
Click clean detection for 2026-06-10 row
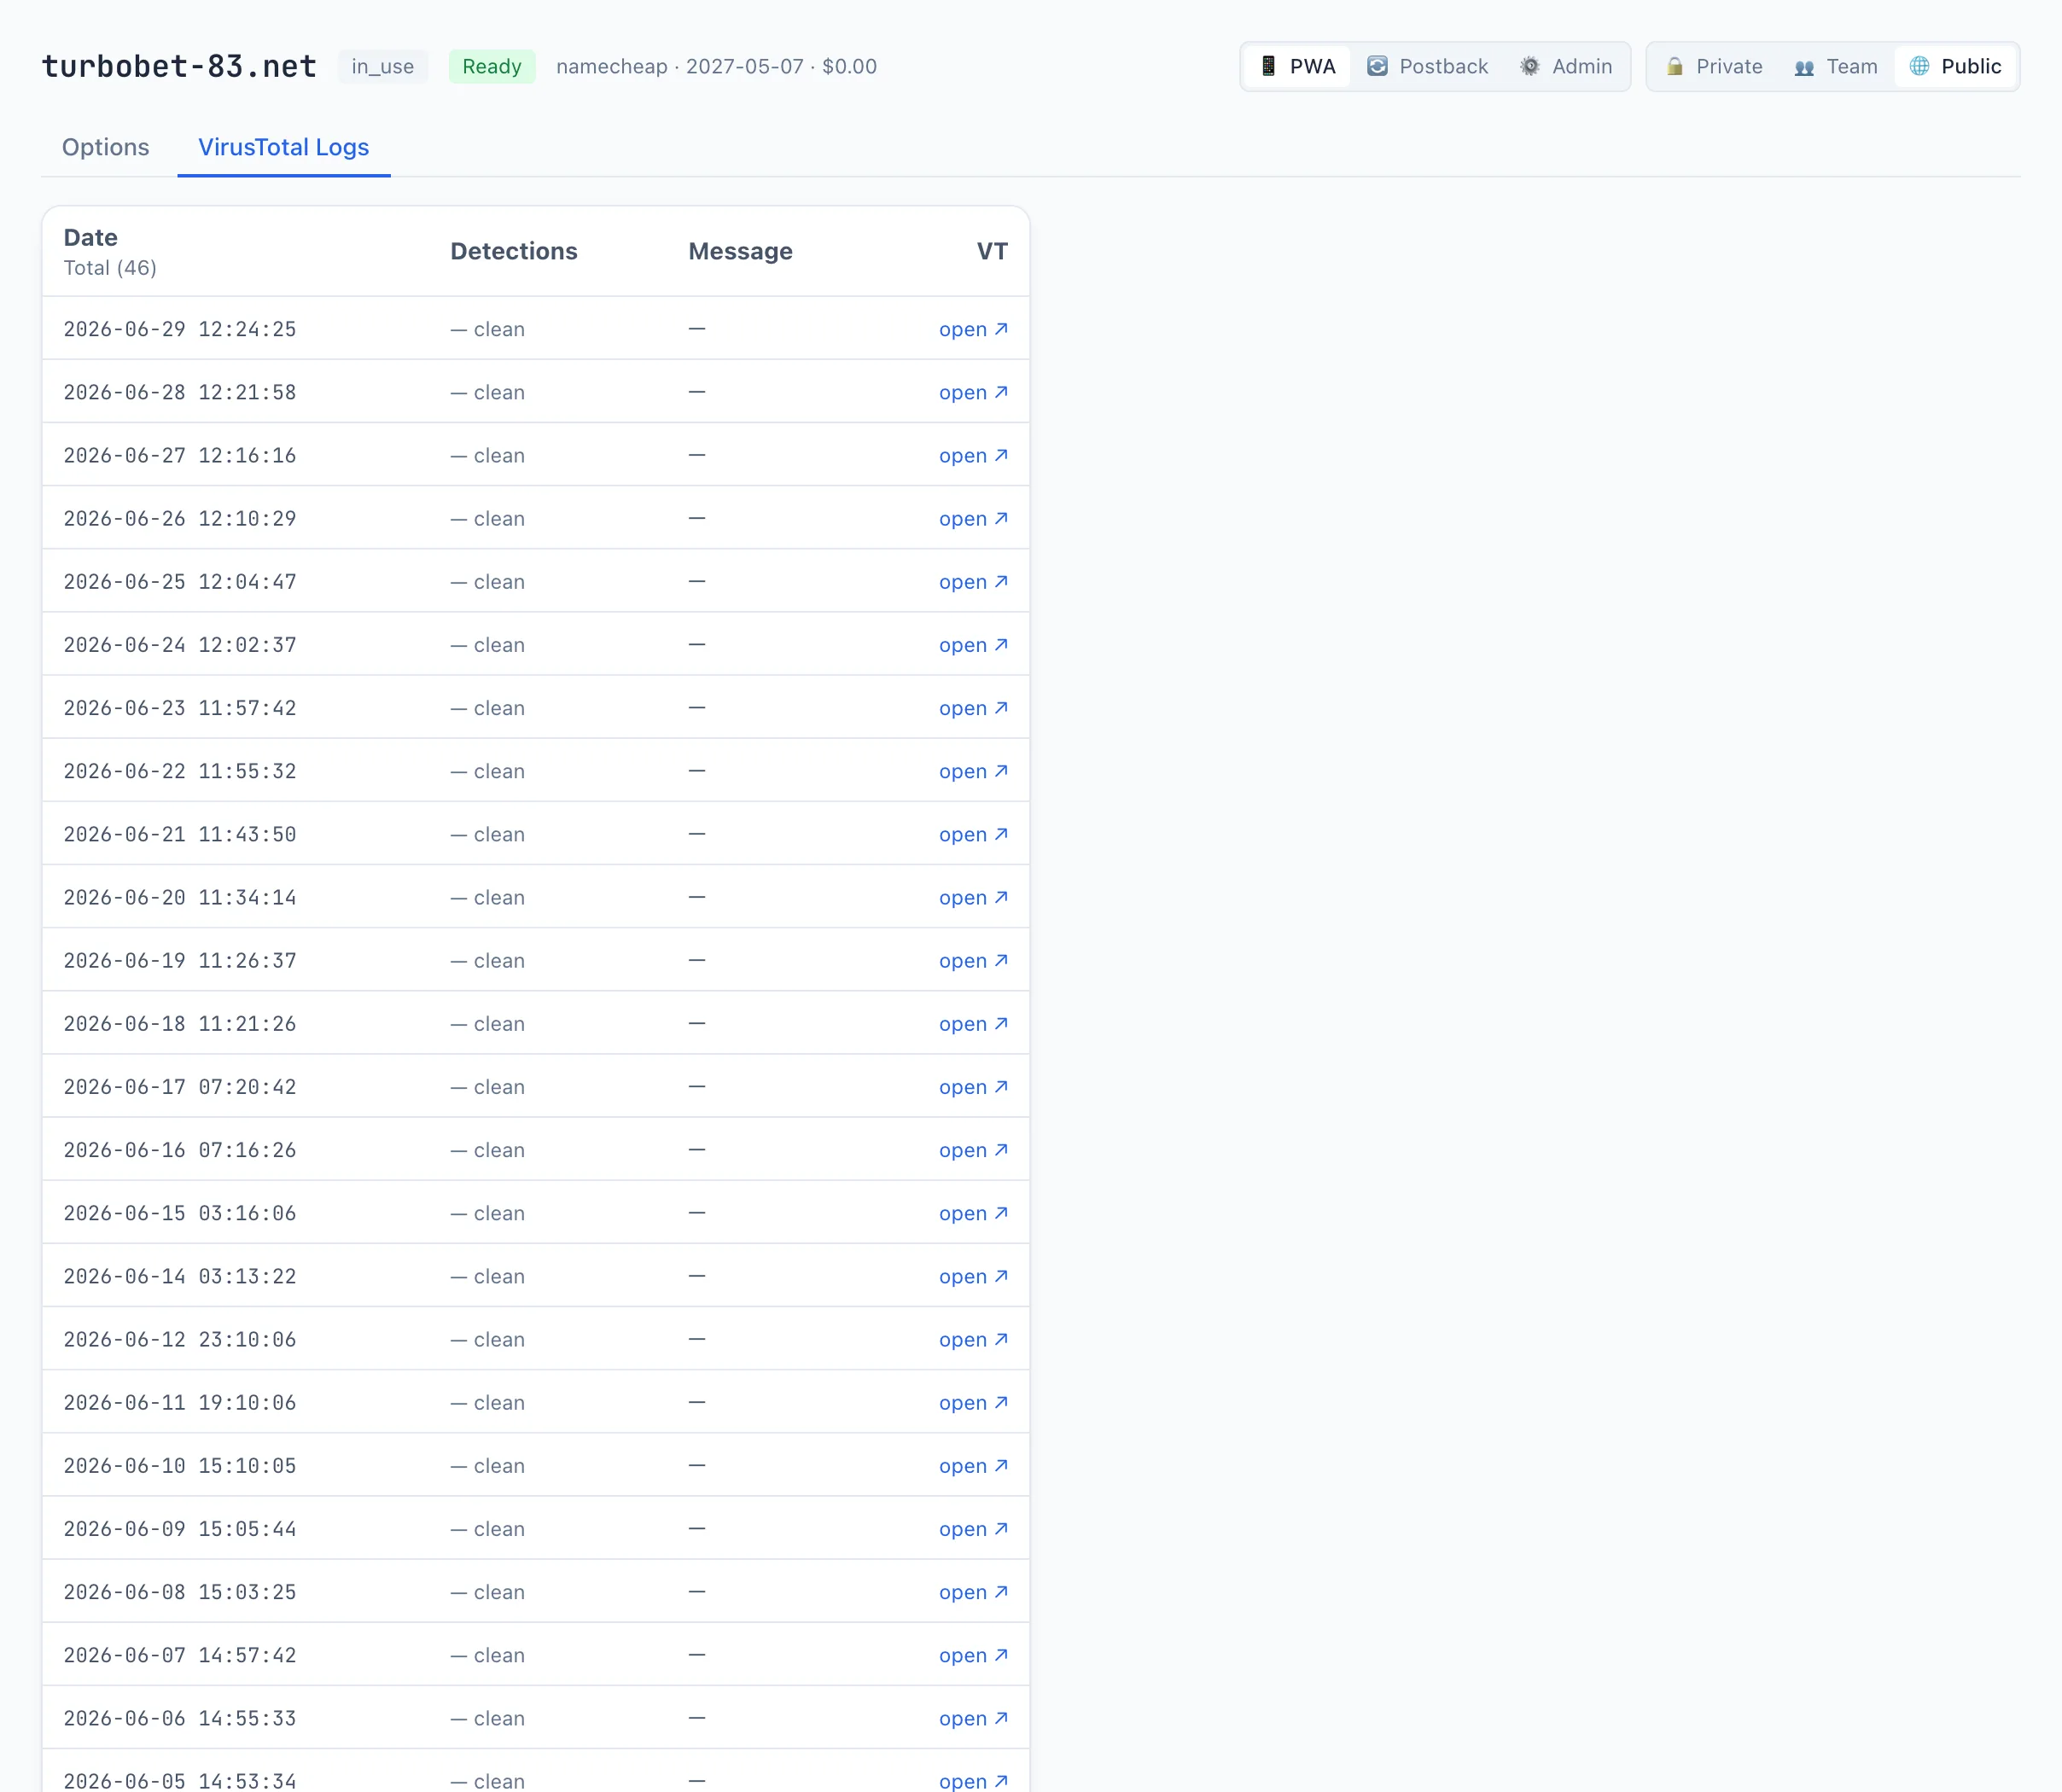pyautogui.click(x=488, y=1465)
